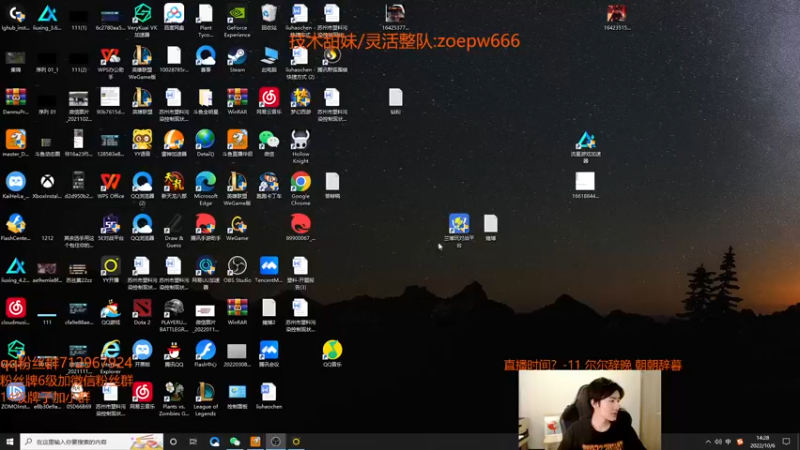The height and width of the screenshot is (450, 800).
Task: Launch Microsoft Edge from desktop
Action: pos(206,188)
